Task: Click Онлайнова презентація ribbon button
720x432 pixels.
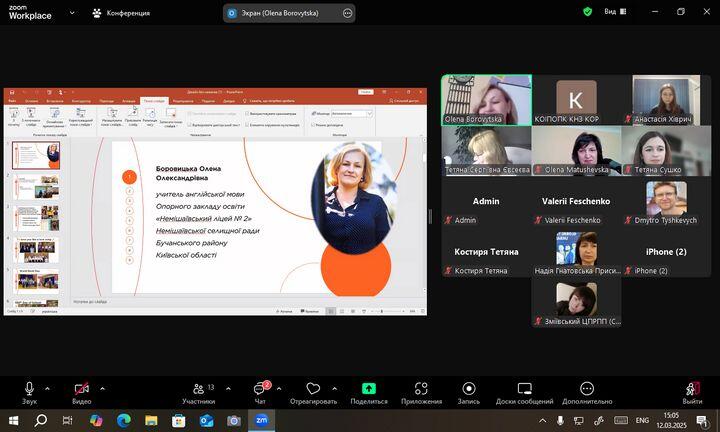Action: [55, 117]
